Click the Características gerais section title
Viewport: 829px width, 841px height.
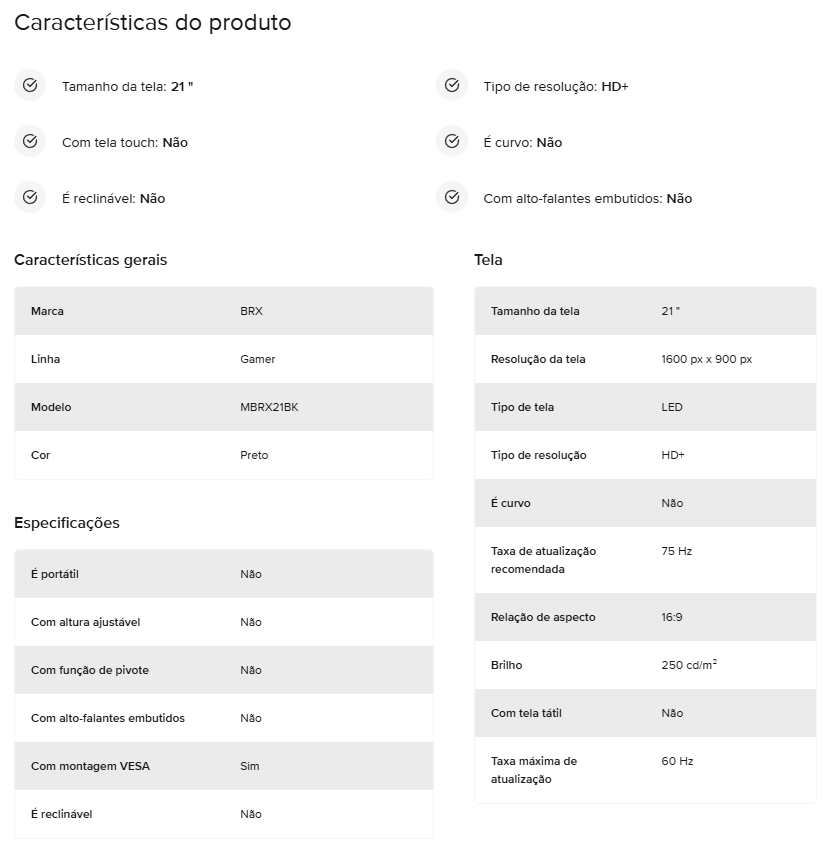click(x=91, y=260)
